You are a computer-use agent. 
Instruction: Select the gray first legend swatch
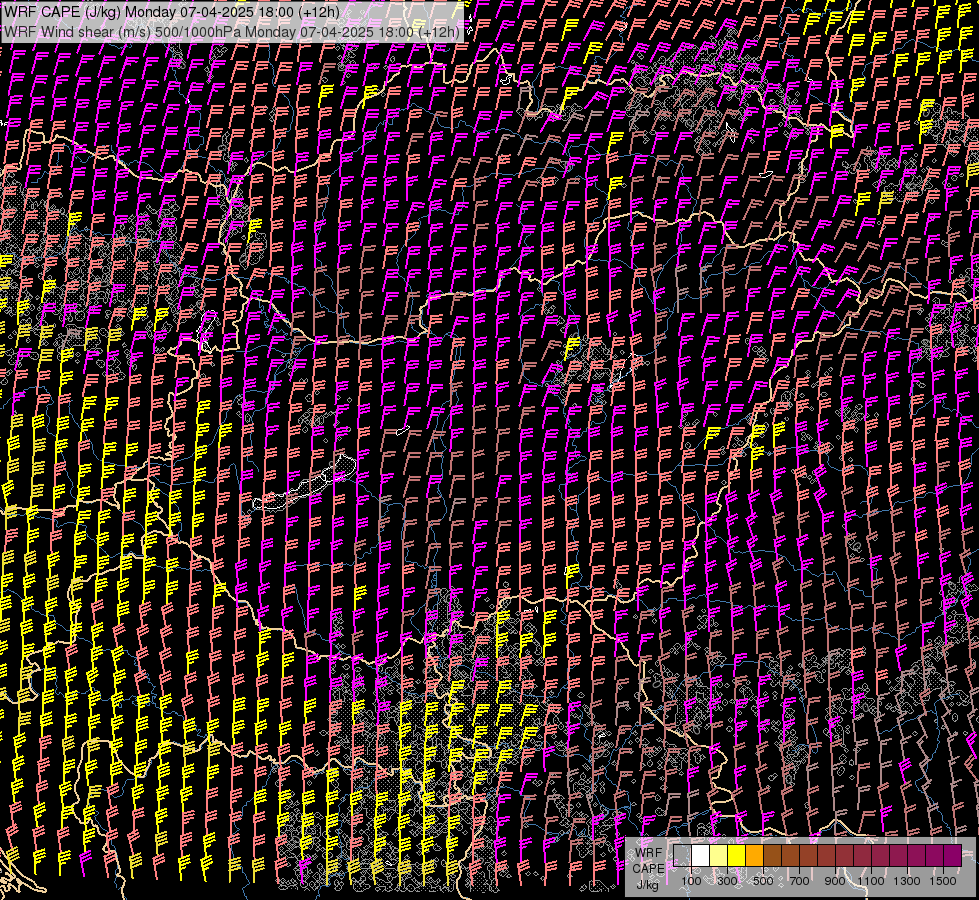(x=682, y=856)
